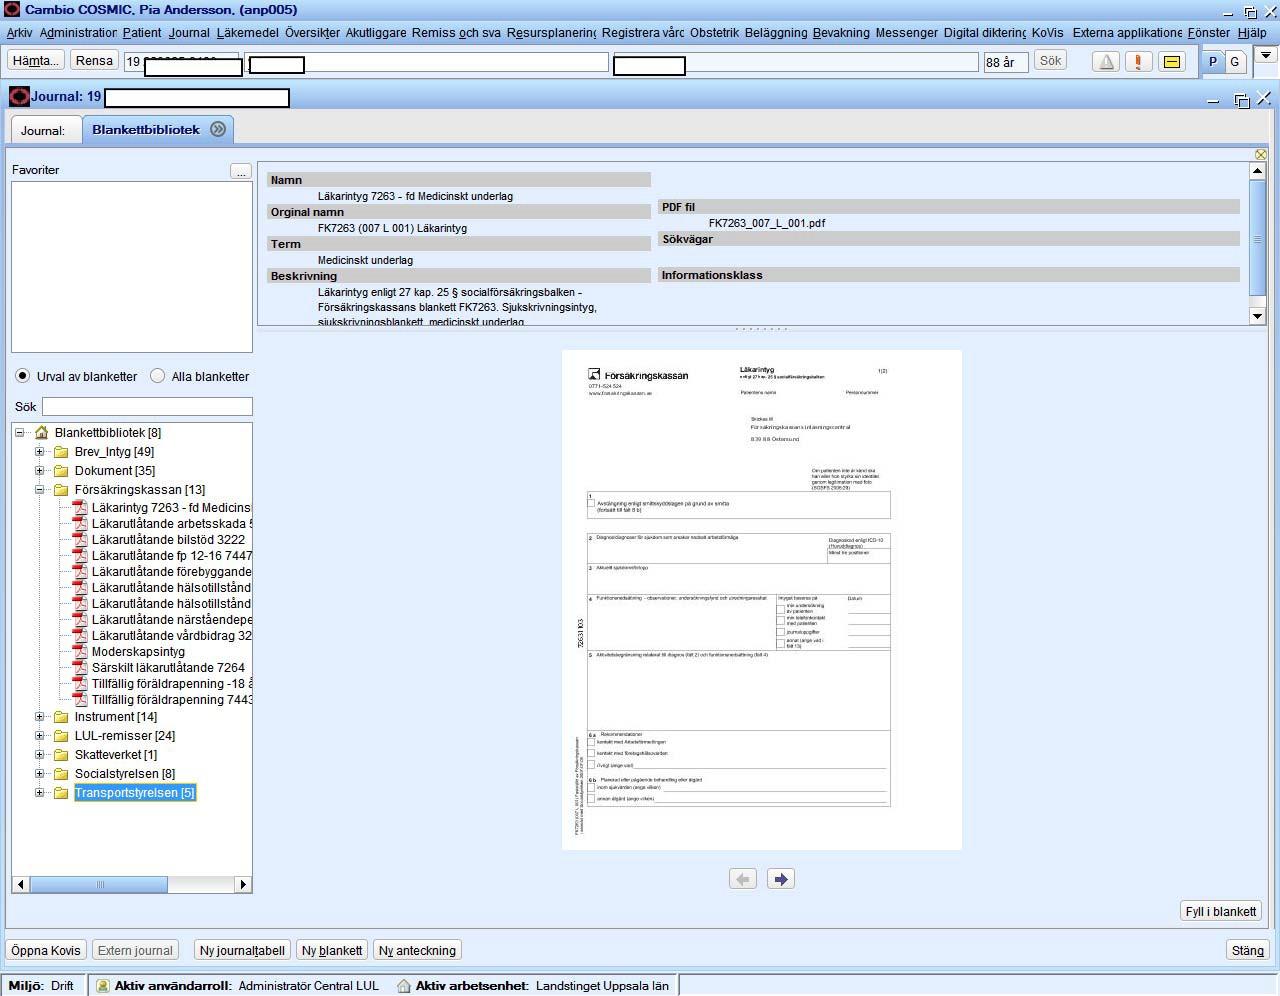Expand Skatteverket folder
The height and width of the screenshot is (996, 1280).
point(40,755)
